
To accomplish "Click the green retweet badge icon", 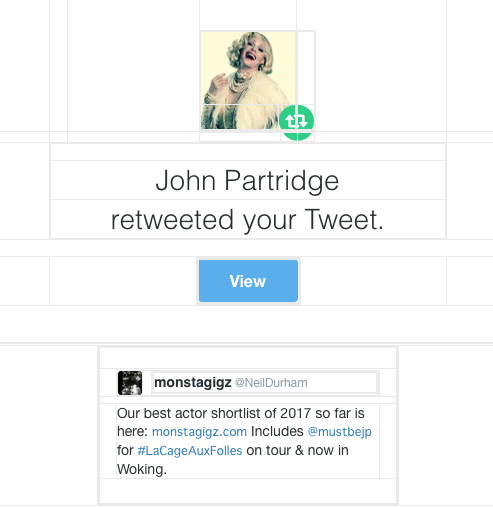I will [x=296, y=122].
